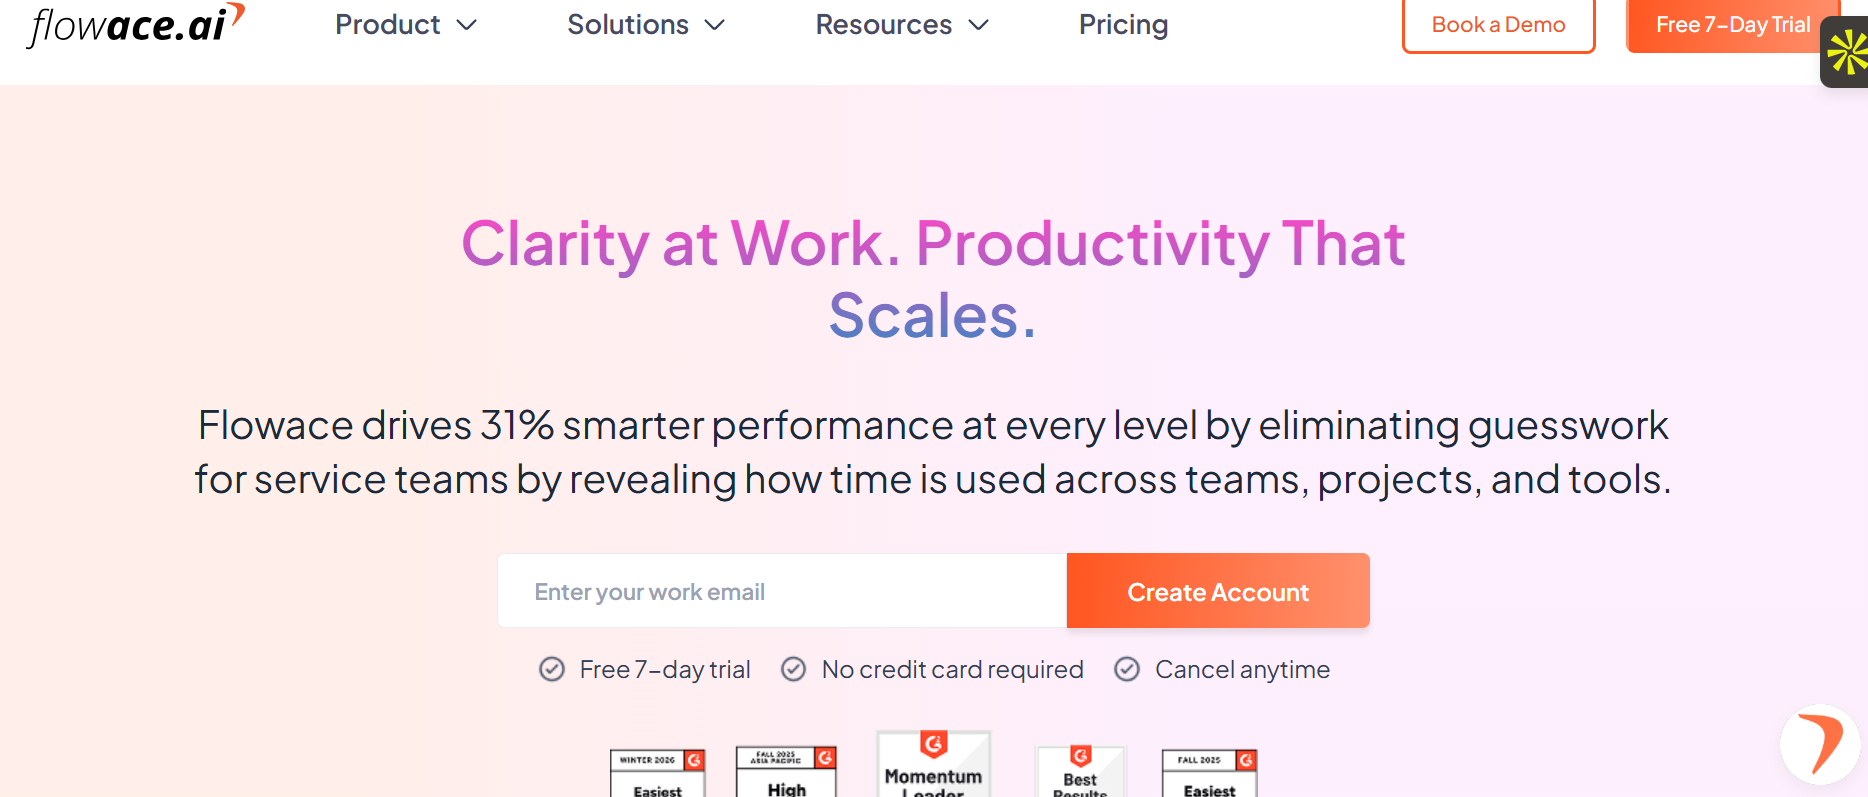Screen dimensions: 1868x797
Task: Expand the Solutions dropdown chevron
Action: tap(715, 25)
